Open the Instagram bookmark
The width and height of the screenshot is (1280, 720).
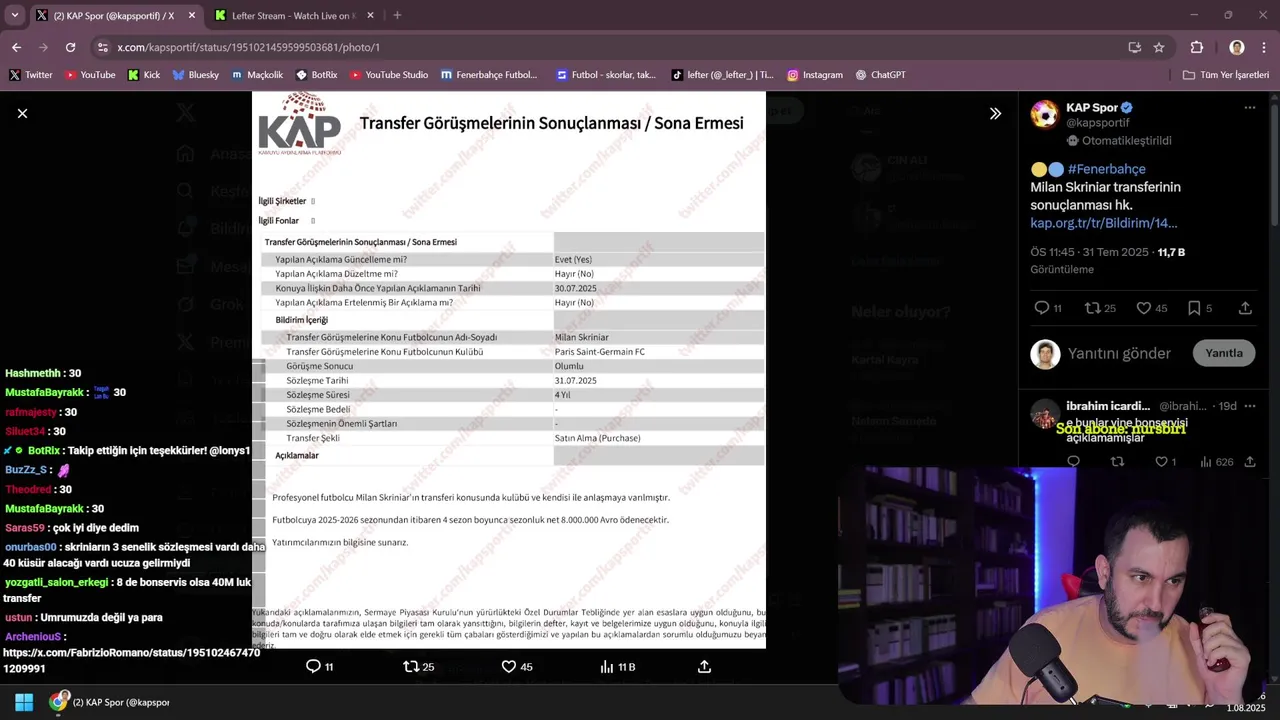(x=815, y=75)
